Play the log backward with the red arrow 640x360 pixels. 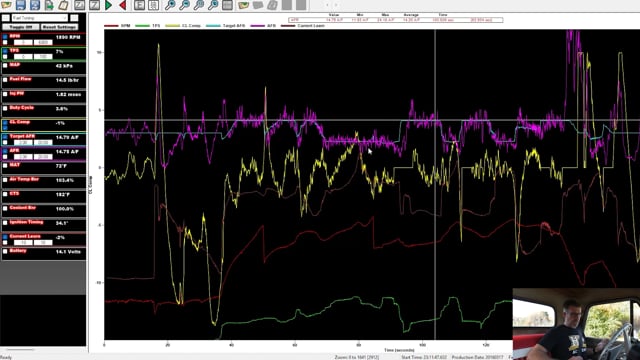122,5
